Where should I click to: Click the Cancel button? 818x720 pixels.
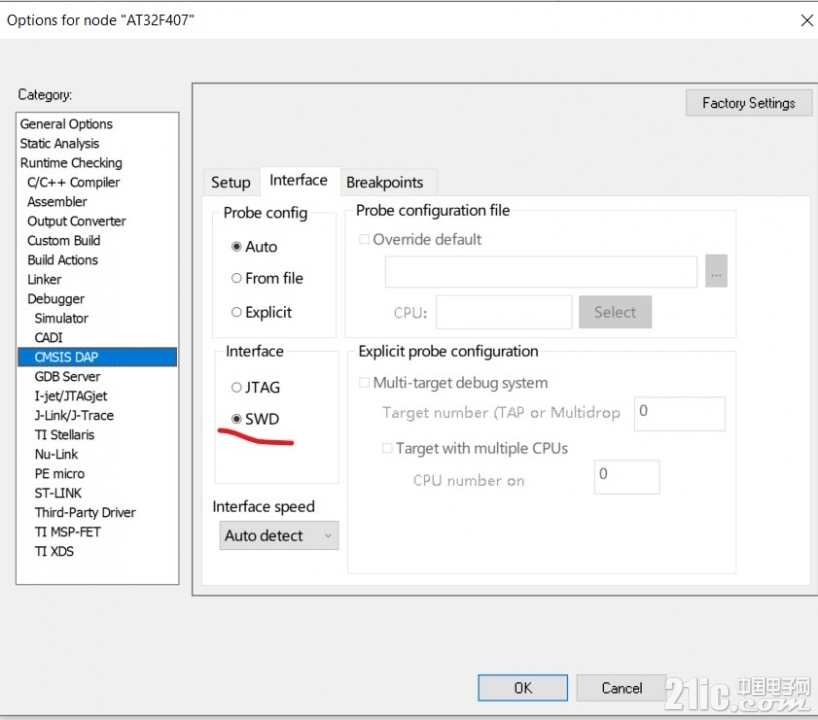click(622, 688)
